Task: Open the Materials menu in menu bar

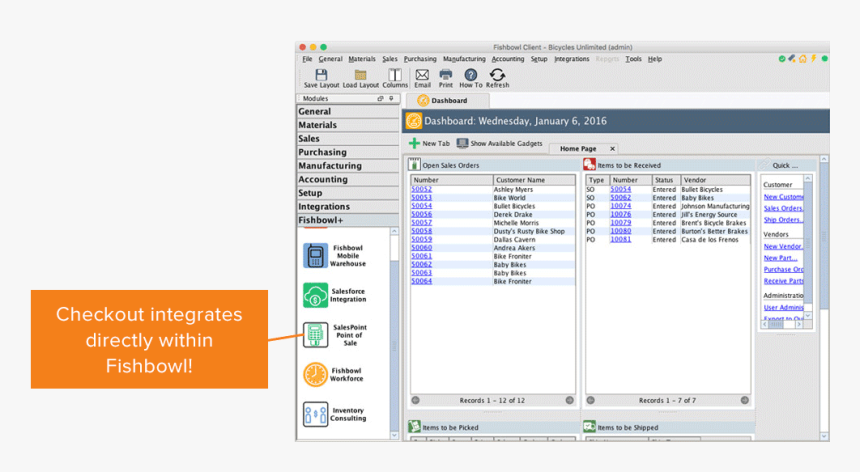Action: [x=362, y=59]
